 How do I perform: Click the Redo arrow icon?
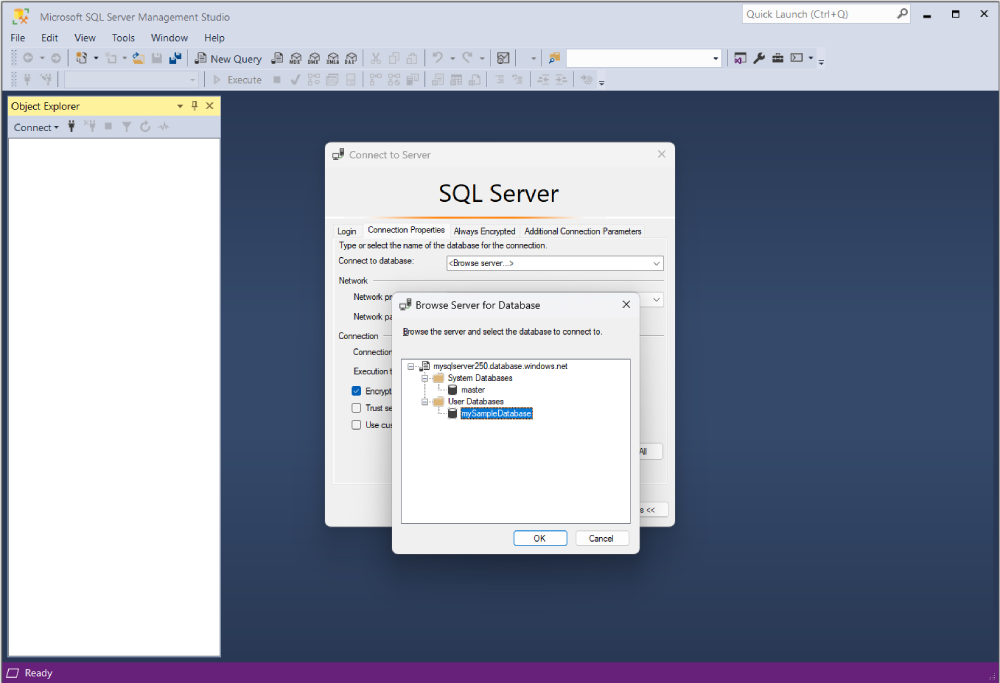pyautogui.click(x=467, y=59)
